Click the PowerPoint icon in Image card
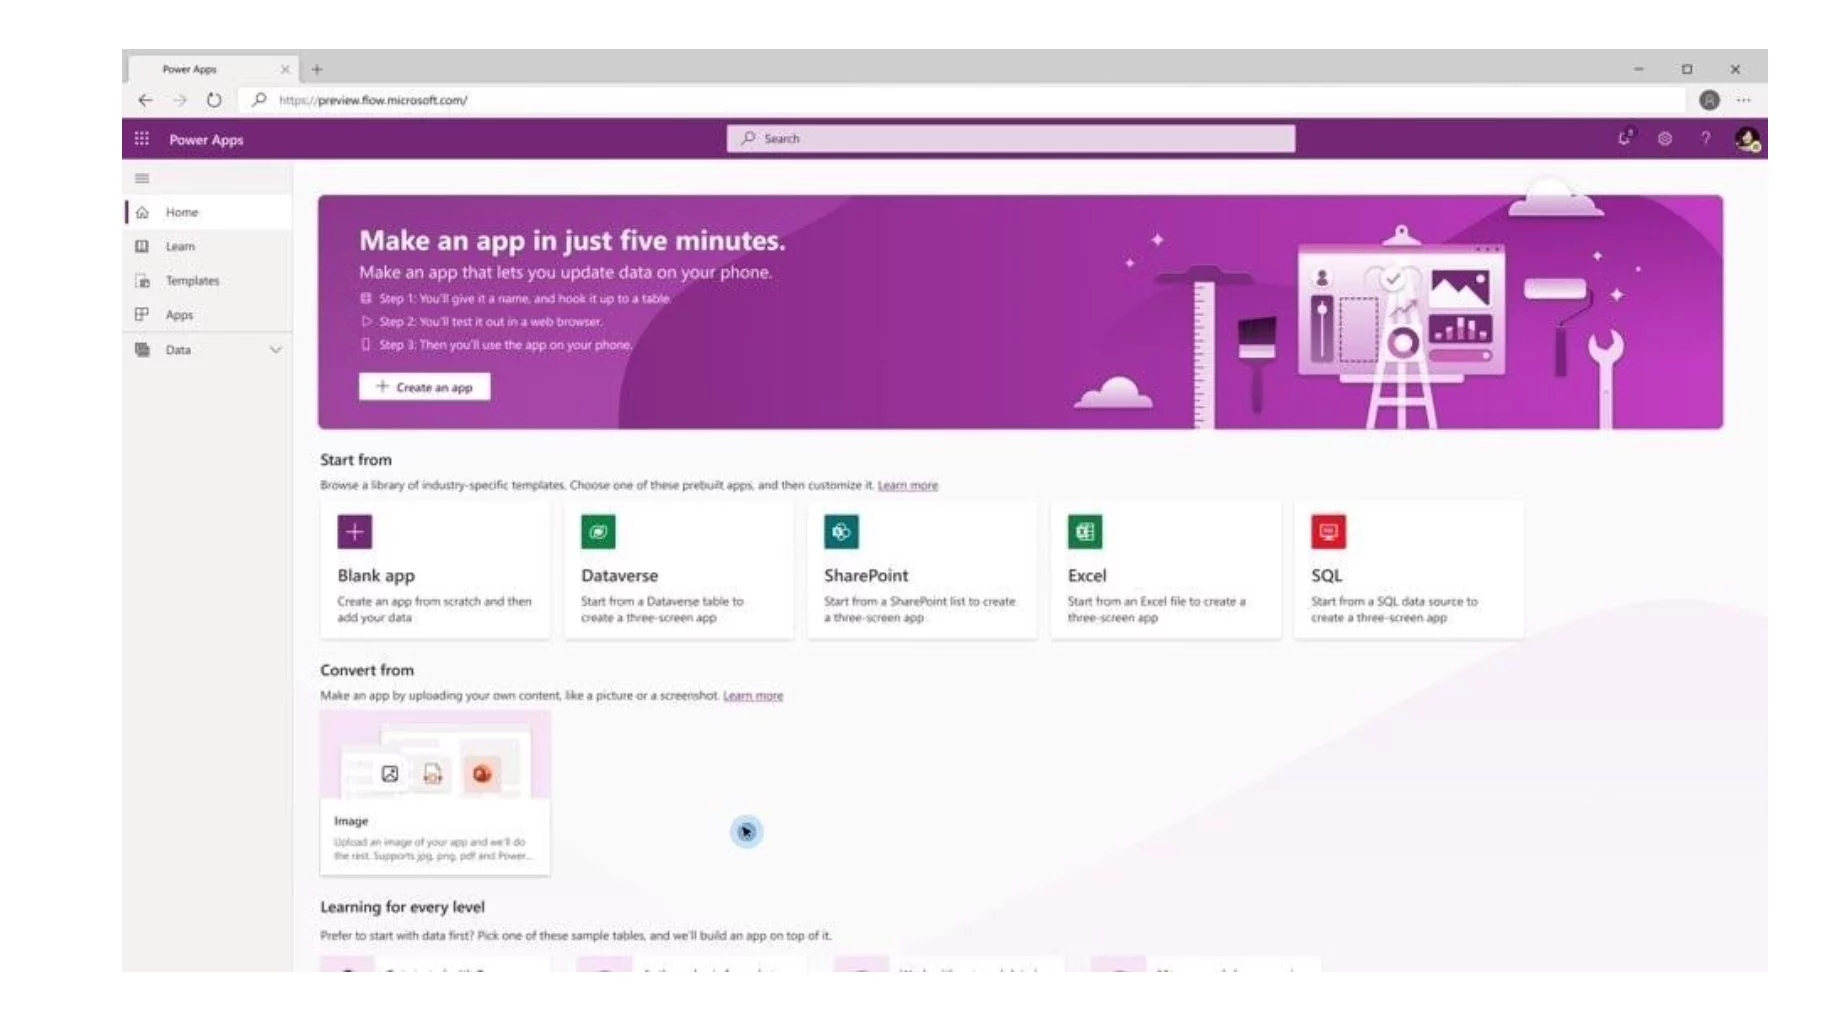1842x1018 pixels. point(482,774)
